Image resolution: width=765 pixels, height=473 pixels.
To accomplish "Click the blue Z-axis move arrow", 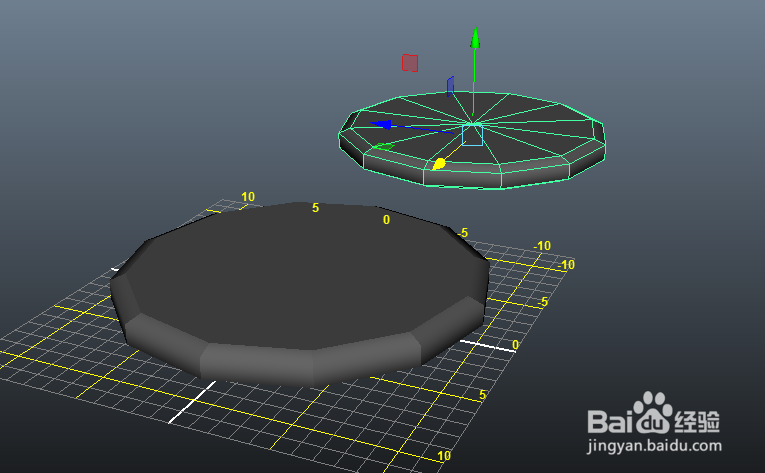I will tap(381, 124).
